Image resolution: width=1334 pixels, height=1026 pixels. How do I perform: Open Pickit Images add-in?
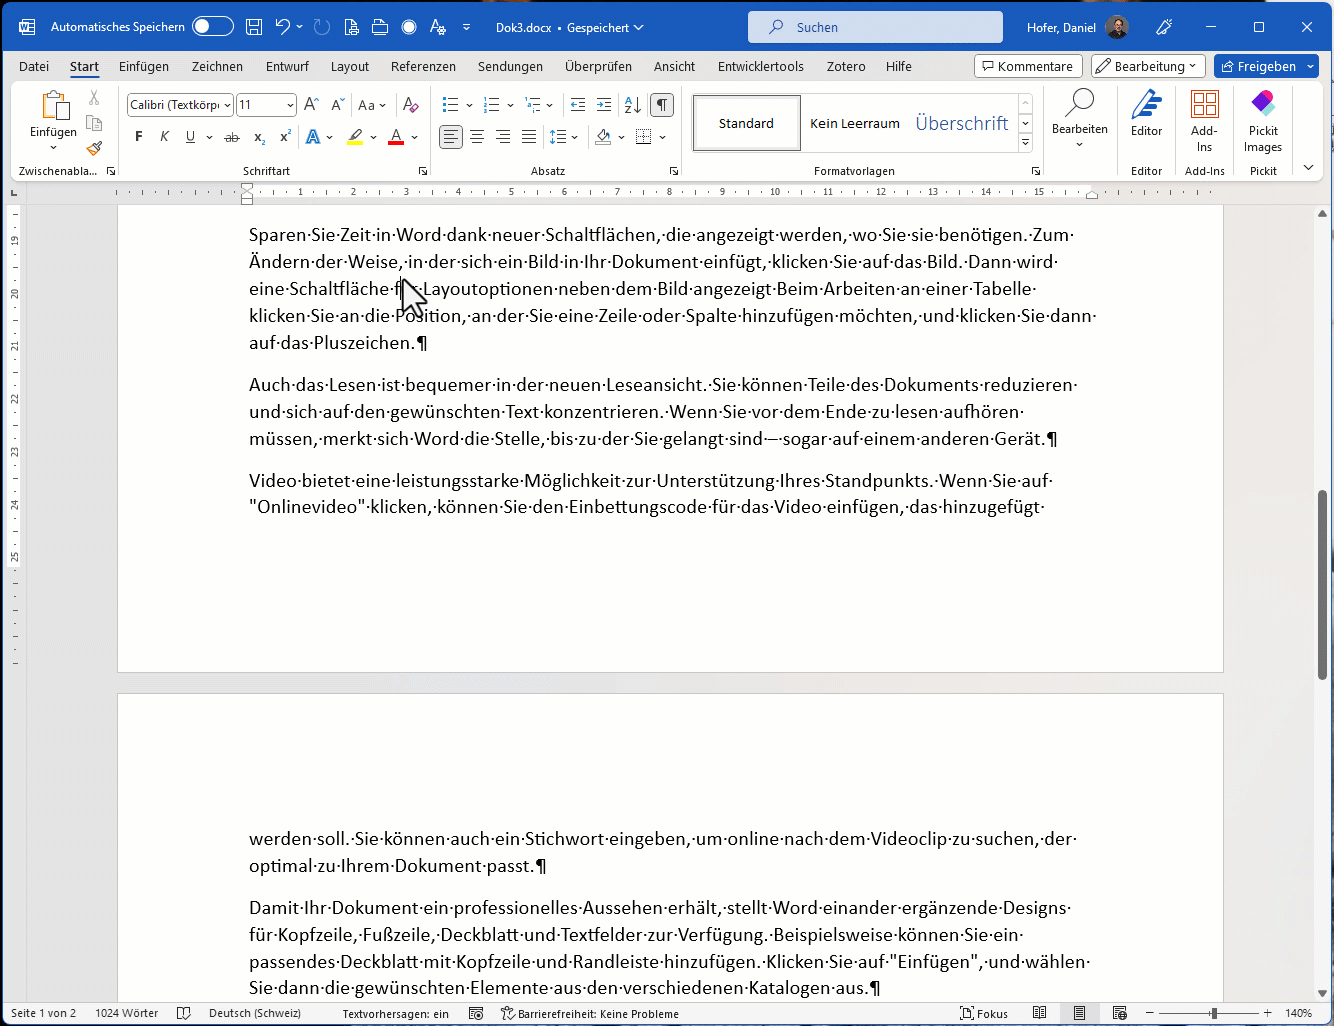[1263, 120]
